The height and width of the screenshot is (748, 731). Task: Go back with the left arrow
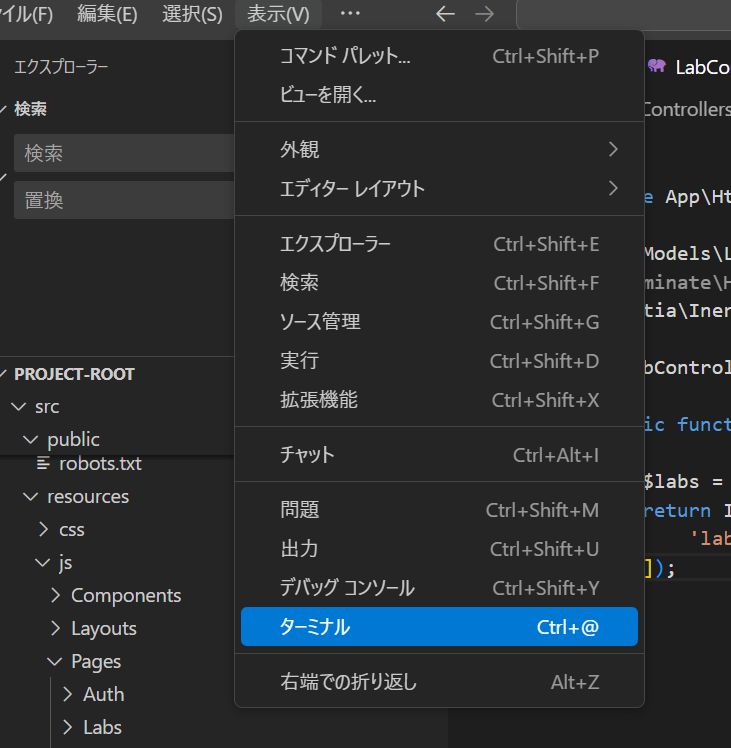(445, 14)
